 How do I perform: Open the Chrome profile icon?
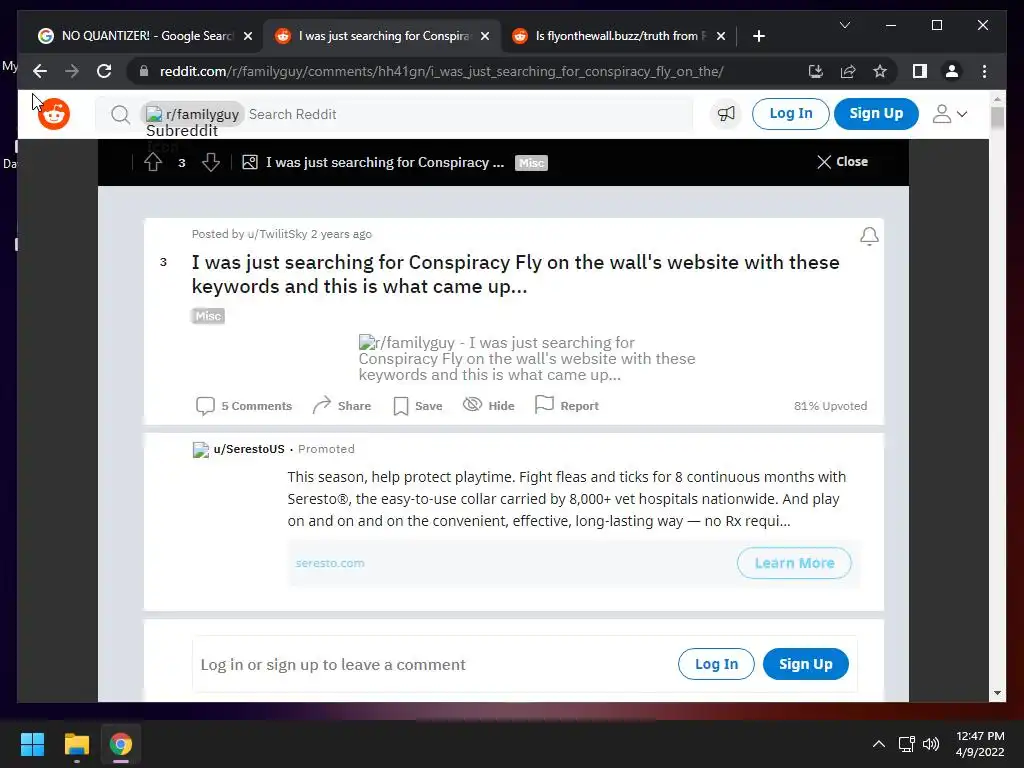click(x=952, y=71)
